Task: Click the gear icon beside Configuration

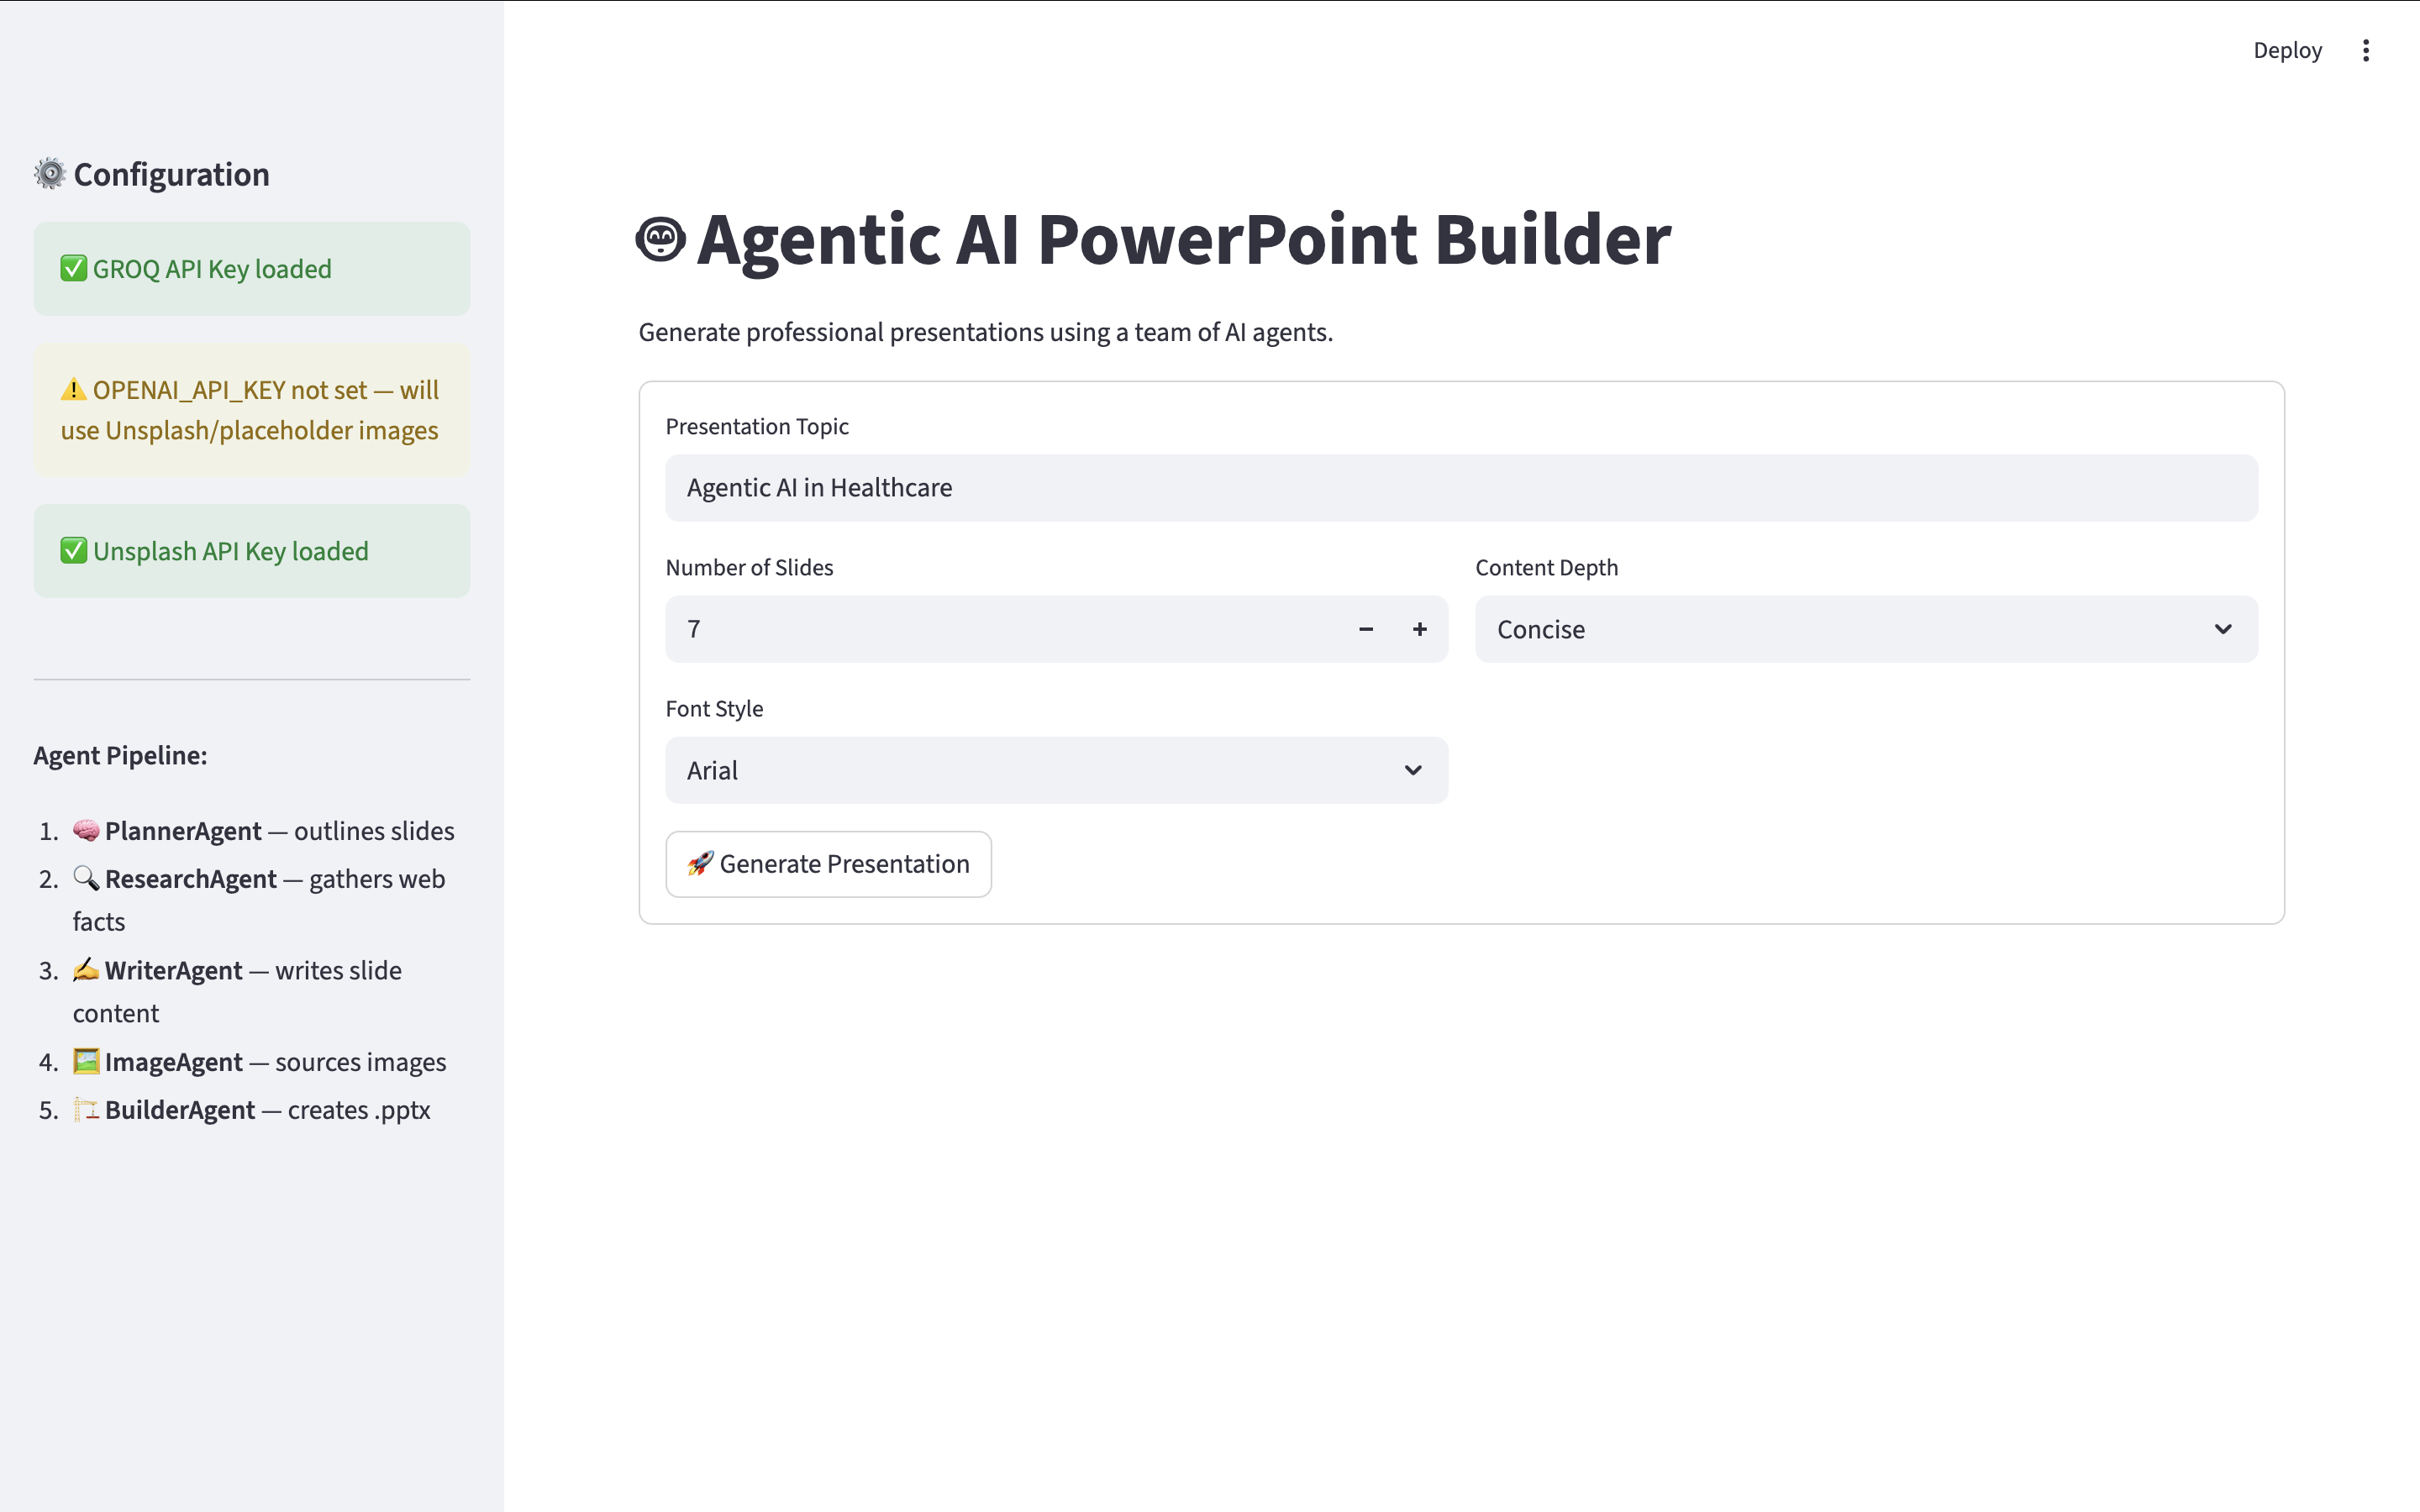Action: tap(49, 174)
